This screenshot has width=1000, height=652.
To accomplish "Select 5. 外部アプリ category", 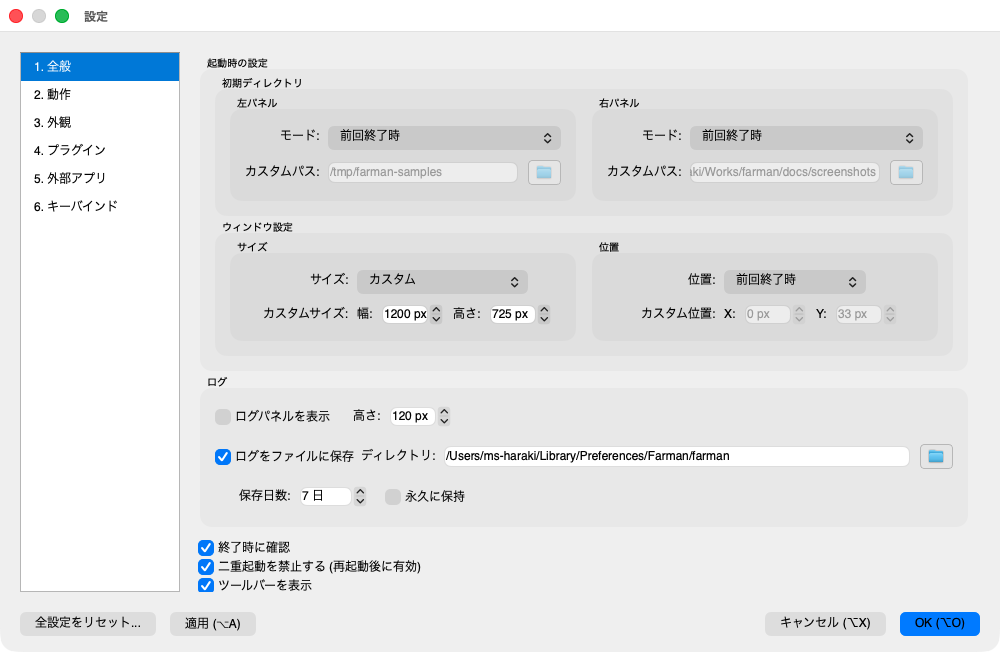I will [x=100, y=179].
